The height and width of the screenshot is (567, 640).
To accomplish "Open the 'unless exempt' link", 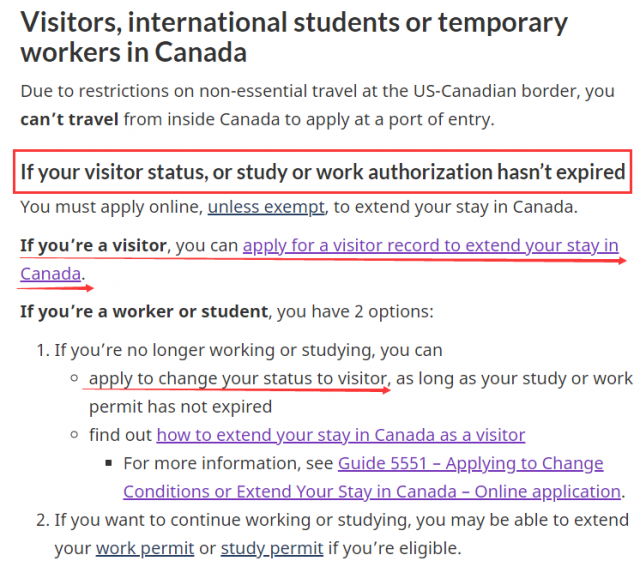I will [266, 207].
